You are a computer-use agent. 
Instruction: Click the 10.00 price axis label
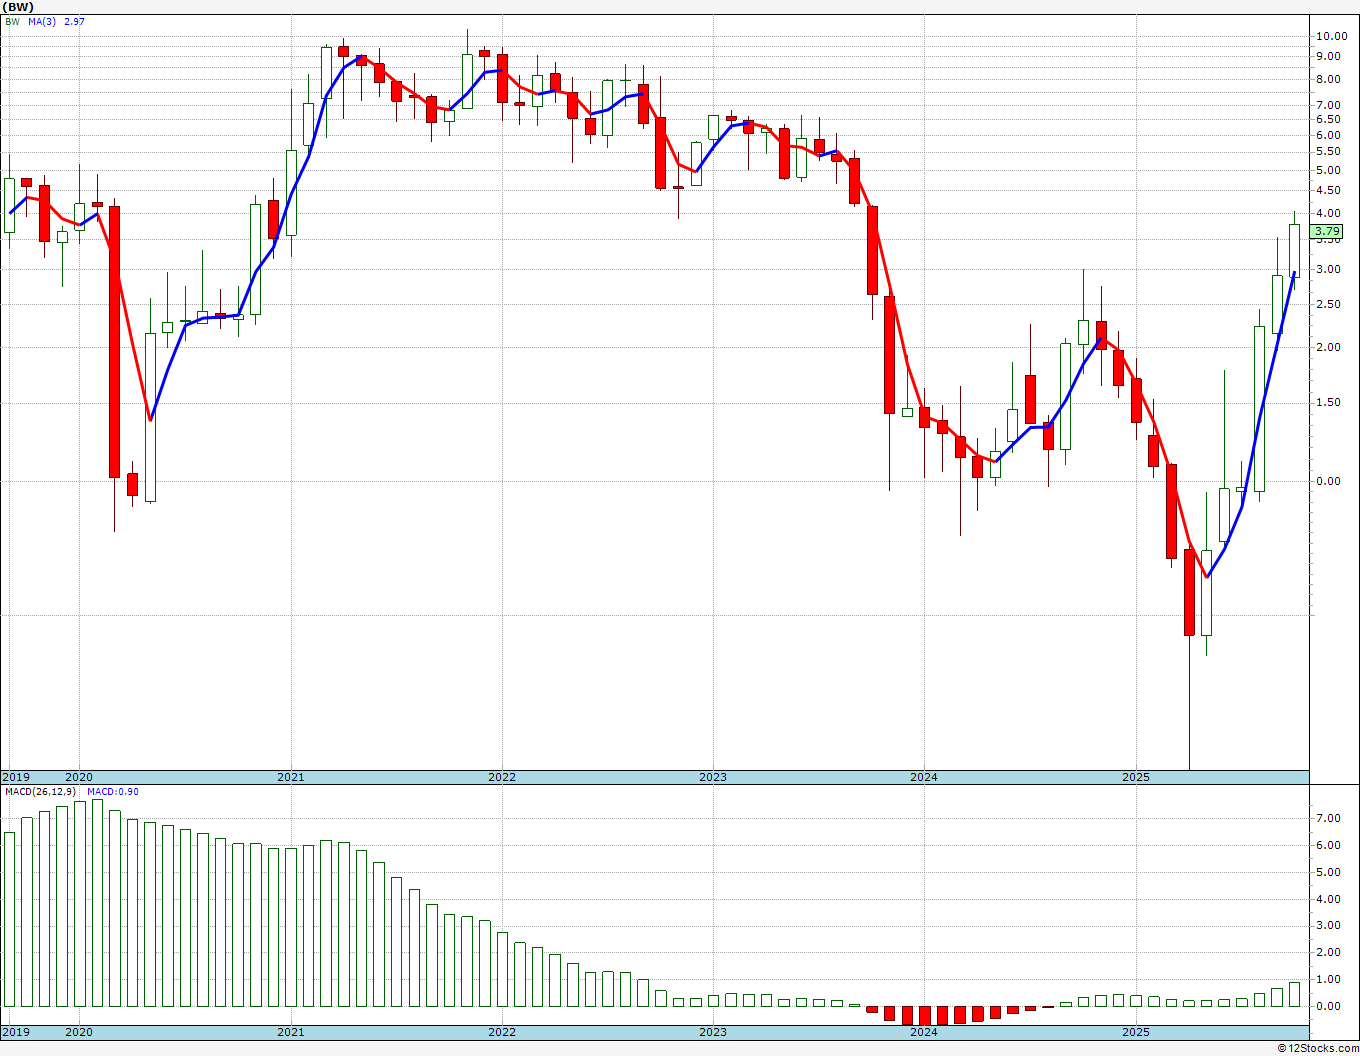click(1331, 36)
